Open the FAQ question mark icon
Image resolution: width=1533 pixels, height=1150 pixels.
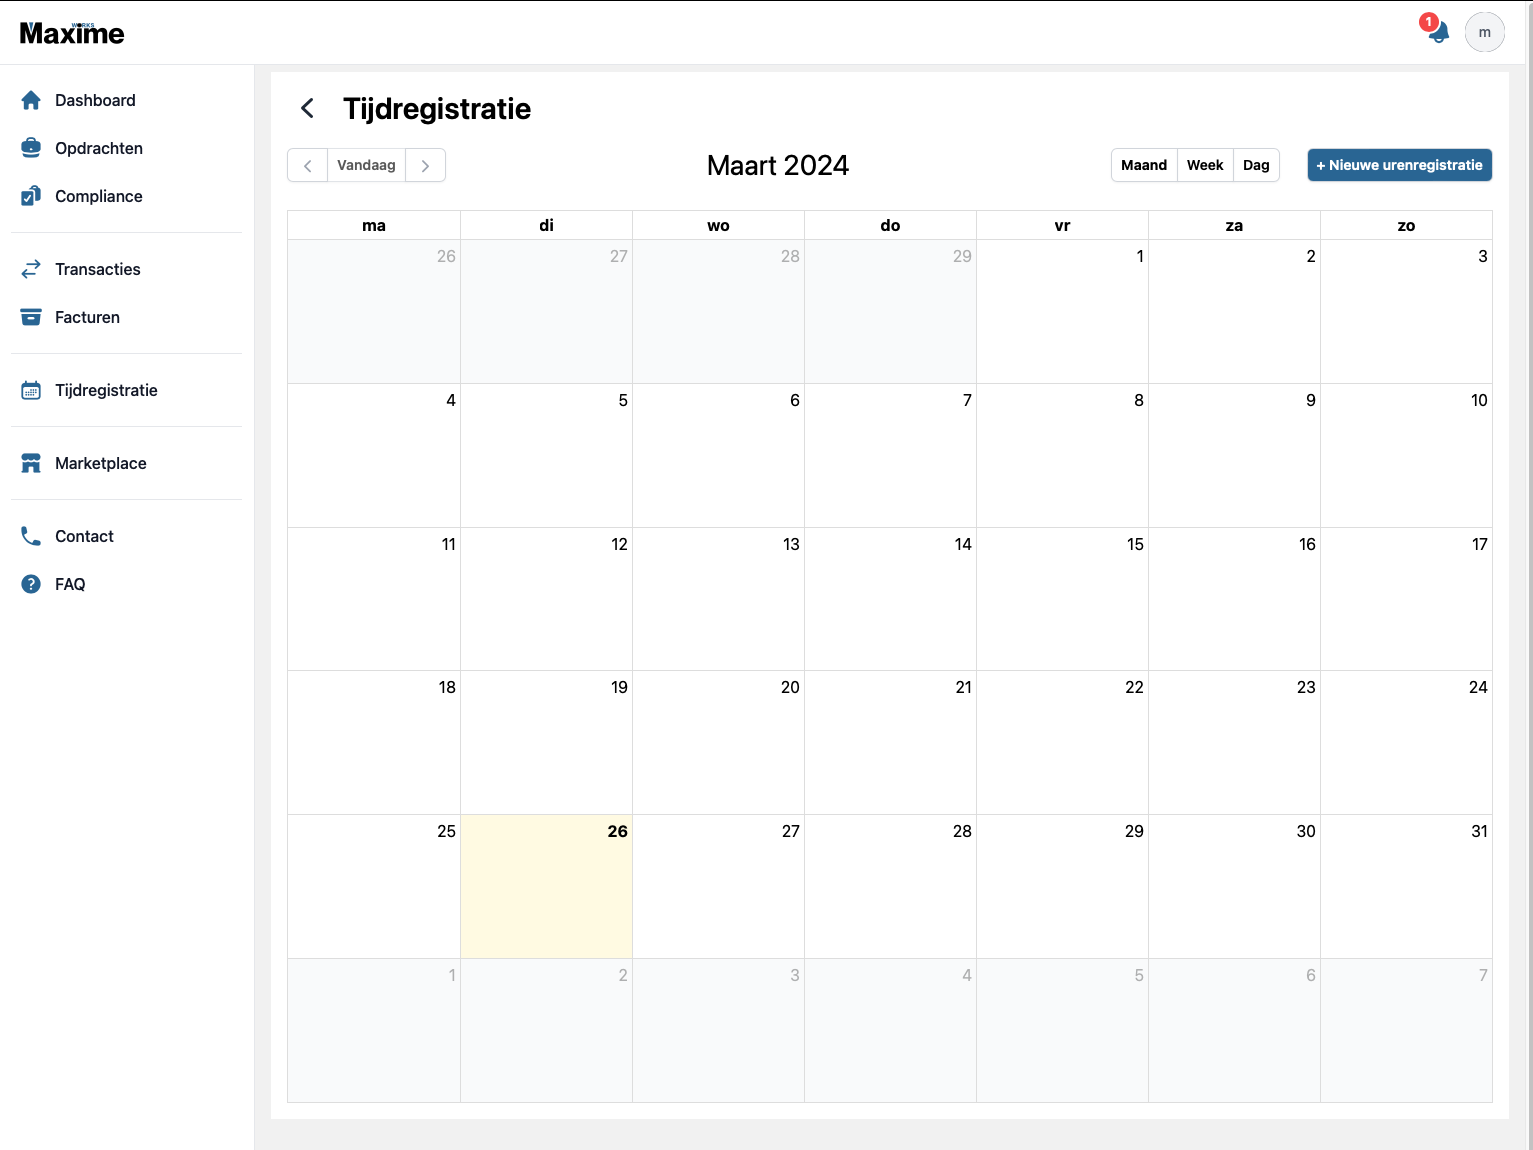pyautogui.click(x=31, y=584)
